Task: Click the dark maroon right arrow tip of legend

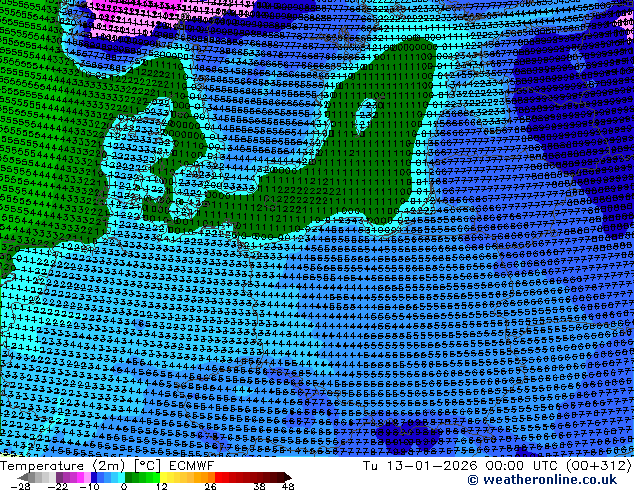Action: 287,477
